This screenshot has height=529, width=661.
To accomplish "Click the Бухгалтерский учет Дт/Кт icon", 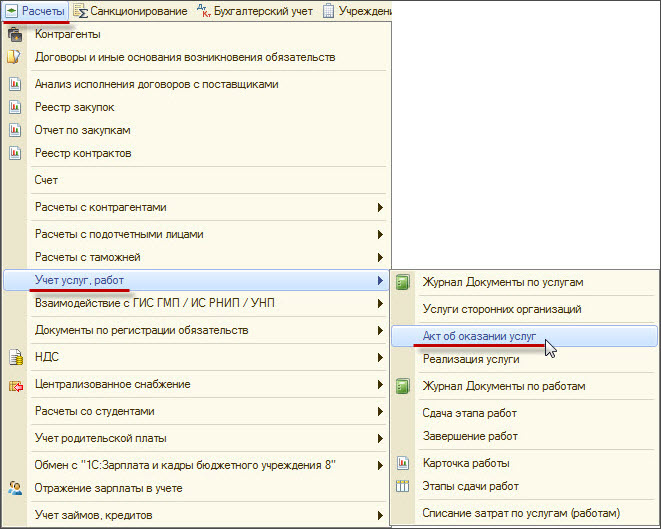I will (204, 11).
